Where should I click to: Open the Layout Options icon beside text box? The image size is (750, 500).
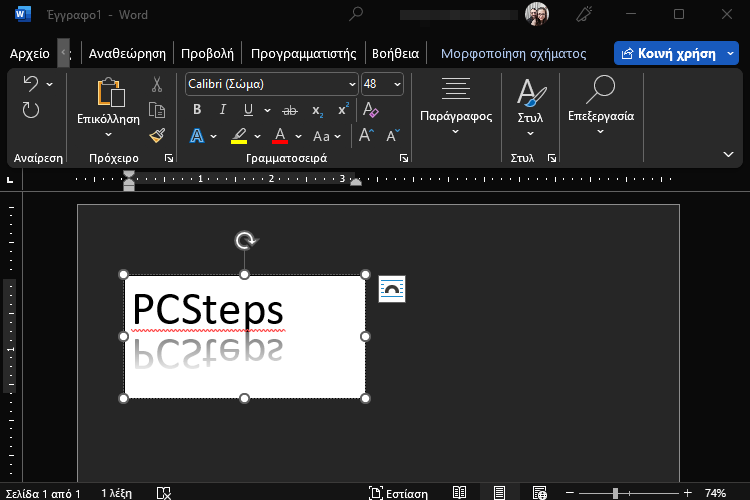tap(392, 289)
